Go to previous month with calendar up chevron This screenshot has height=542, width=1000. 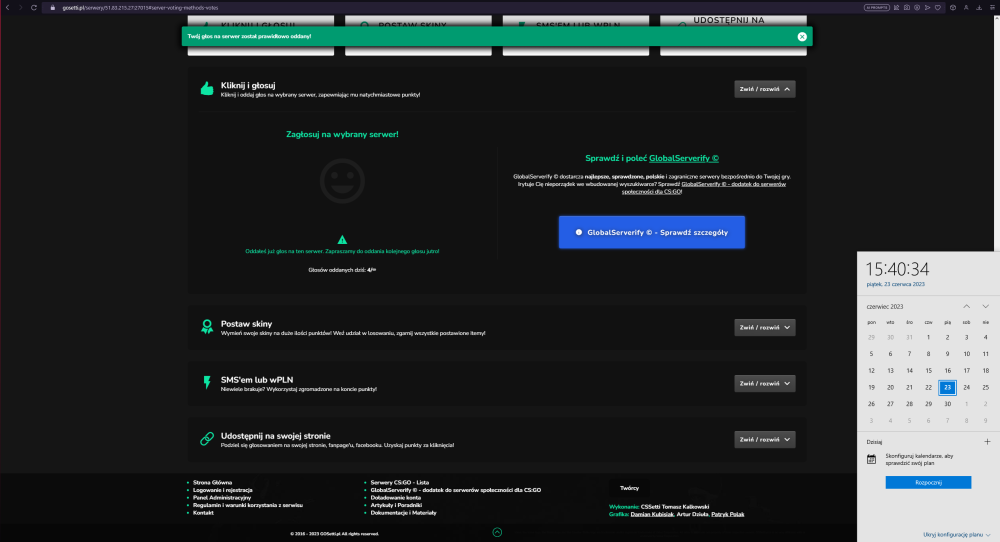coord(966,307)
